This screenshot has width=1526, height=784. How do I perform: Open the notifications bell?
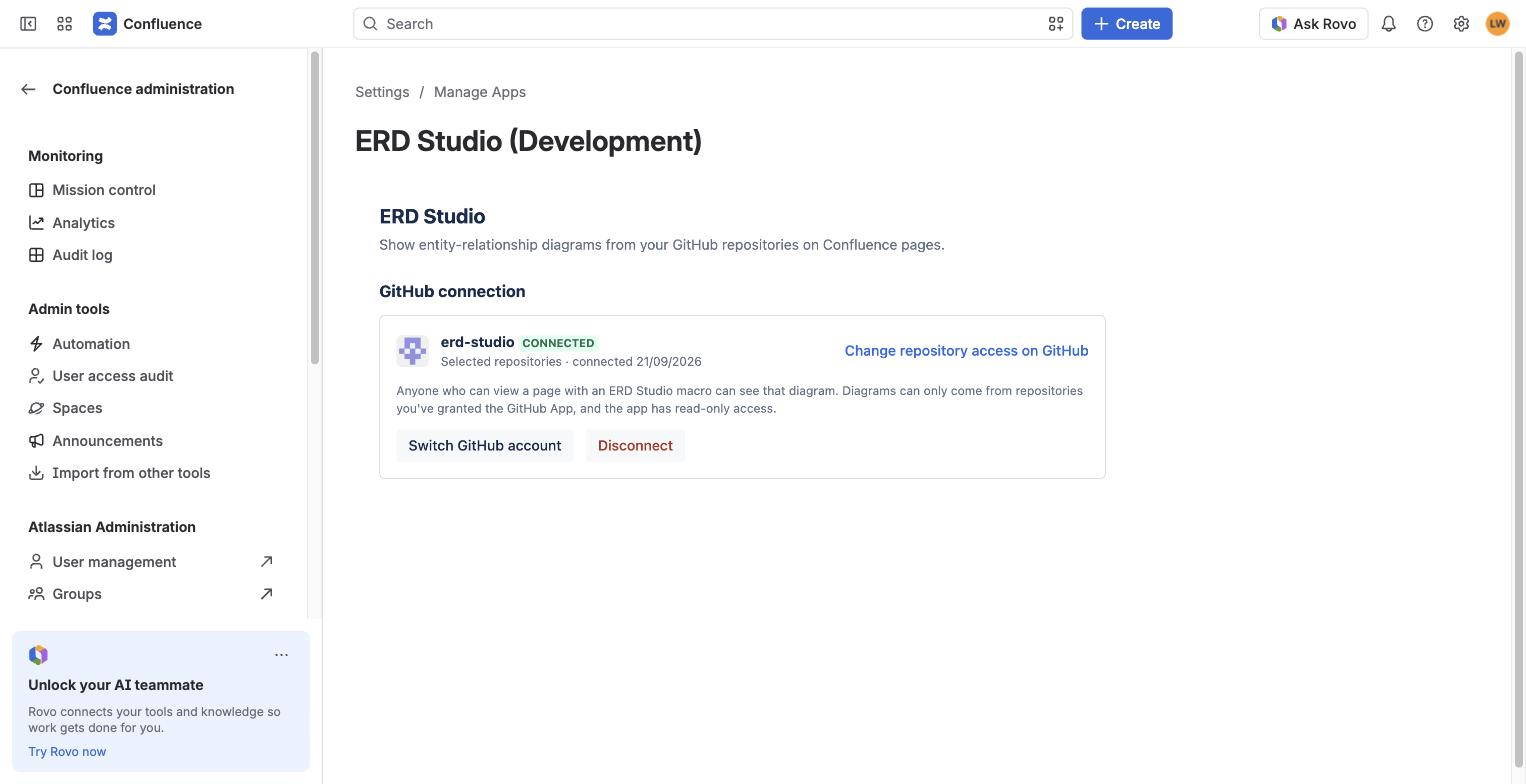click(1389, 24)
